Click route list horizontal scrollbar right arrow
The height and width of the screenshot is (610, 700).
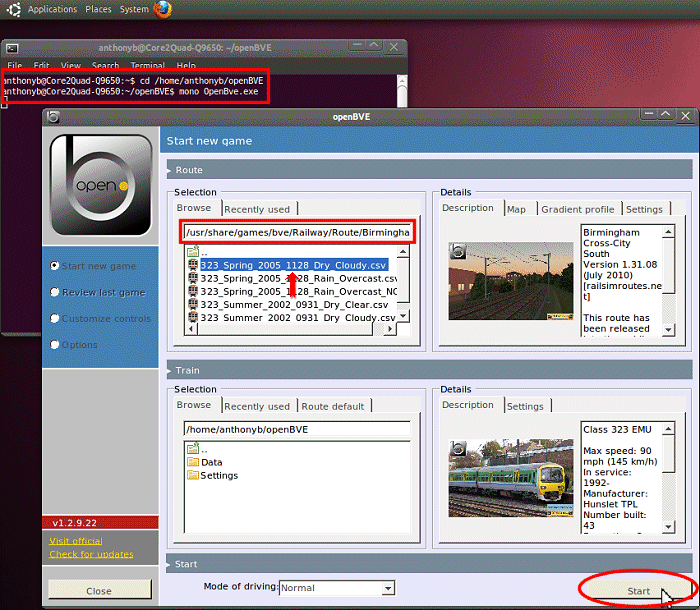point(390,329)
